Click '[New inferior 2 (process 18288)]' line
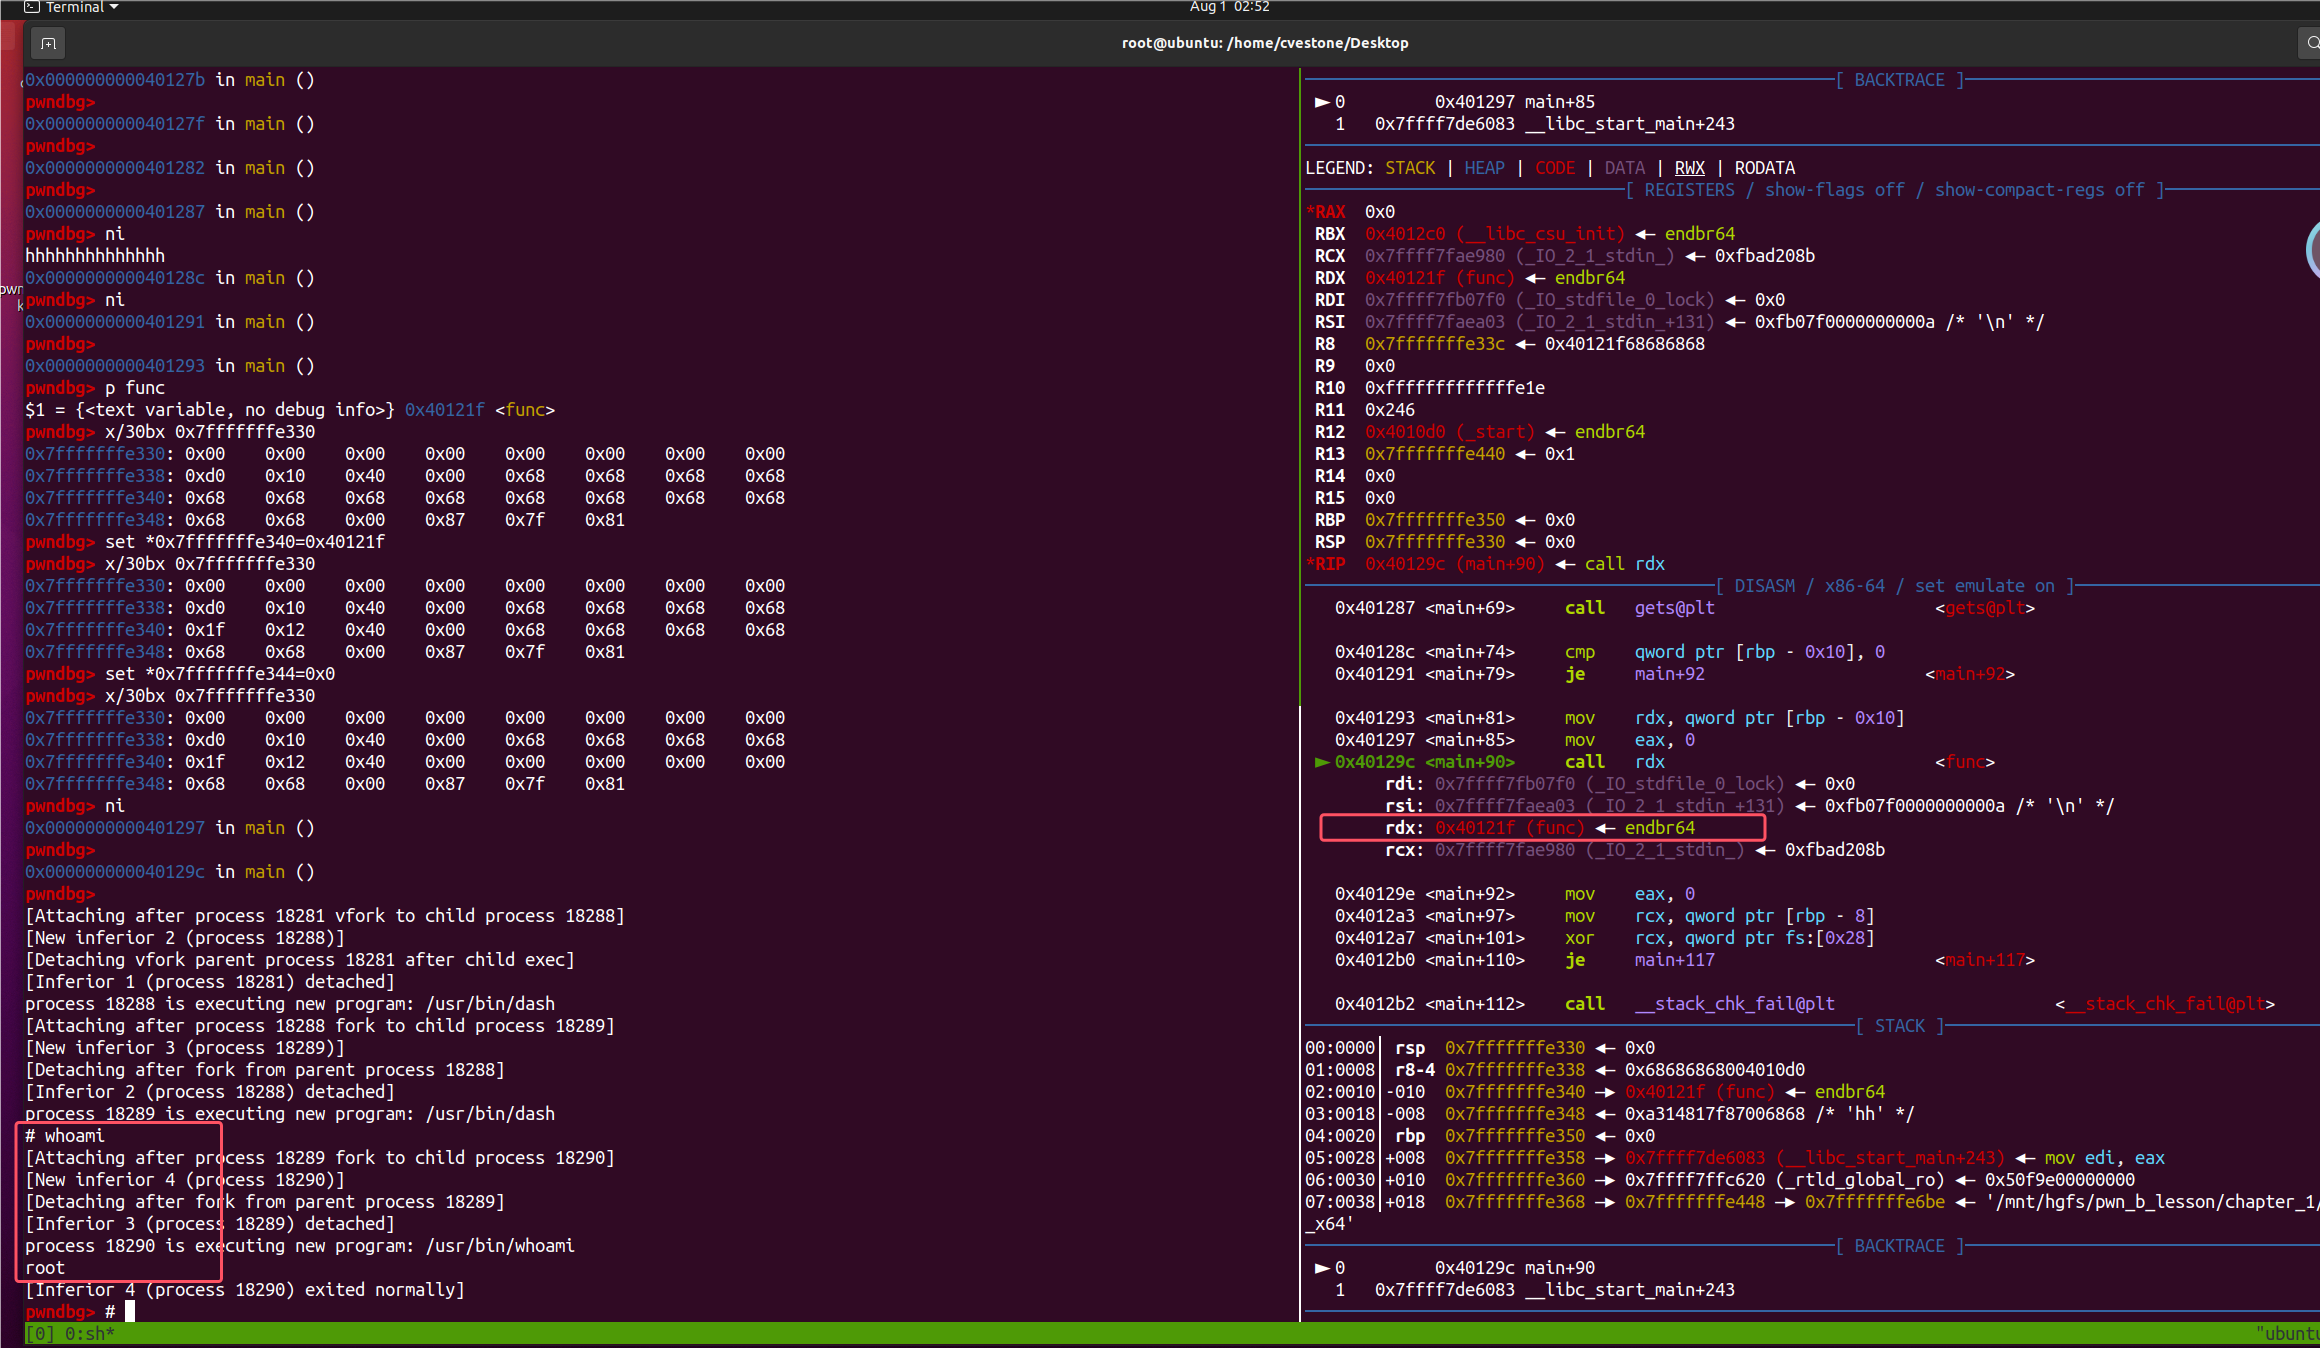Screen dimensions: 2320x1349 pos(185,938)
